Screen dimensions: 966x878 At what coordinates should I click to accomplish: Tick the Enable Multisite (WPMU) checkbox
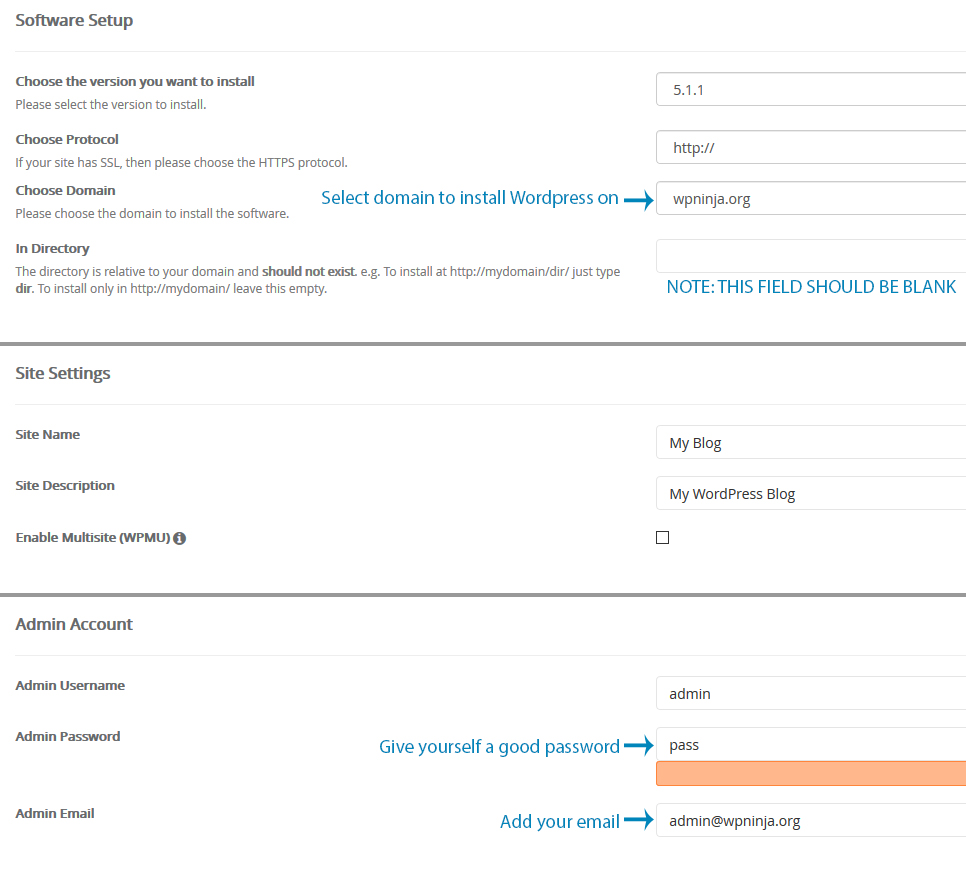tap(662, 538)
